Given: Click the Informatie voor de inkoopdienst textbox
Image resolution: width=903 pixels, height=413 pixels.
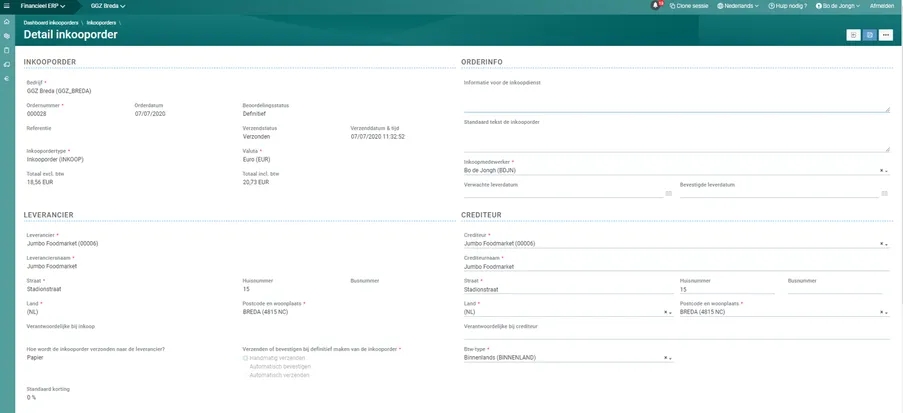Looking at the screenshot, I should coord(675,101).
